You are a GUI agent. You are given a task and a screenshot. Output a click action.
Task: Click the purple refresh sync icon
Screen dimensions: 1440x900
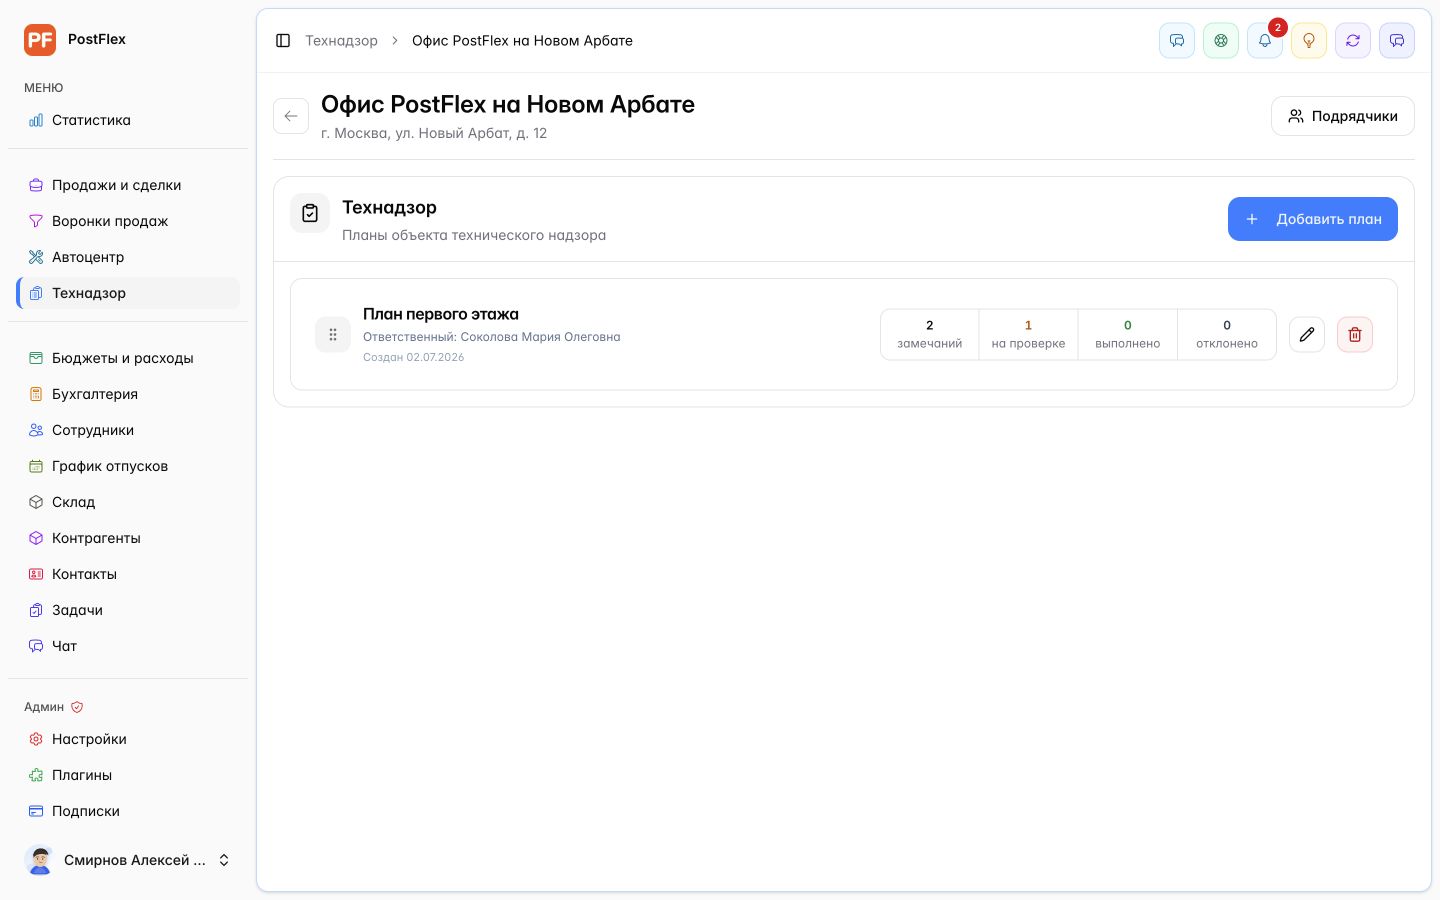click(1353, 41)
